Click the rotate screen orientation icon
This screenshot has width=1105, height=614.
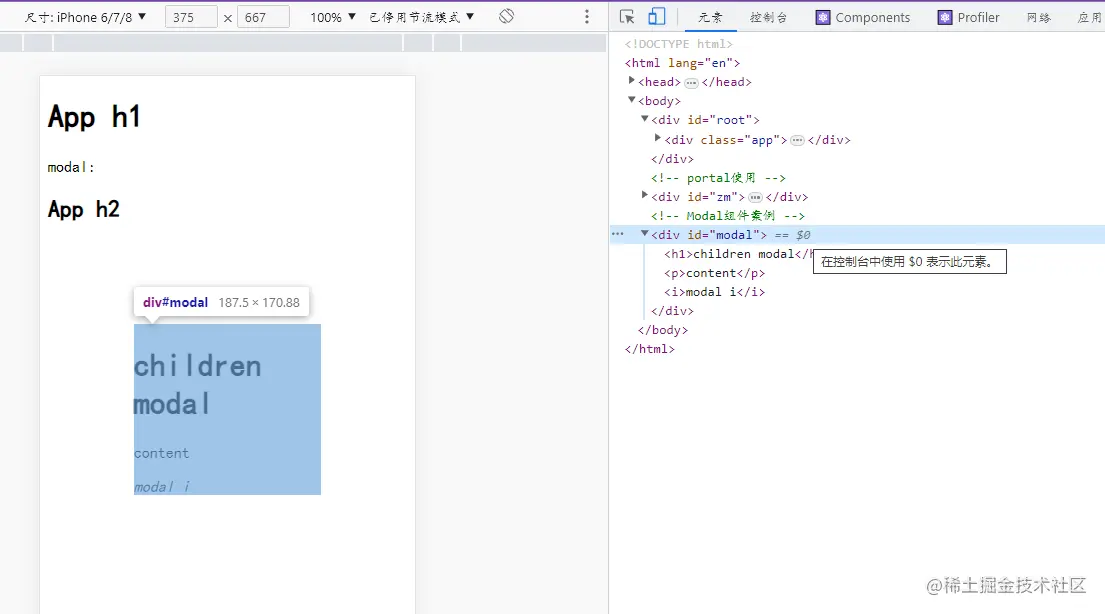(x=506, y=16)
